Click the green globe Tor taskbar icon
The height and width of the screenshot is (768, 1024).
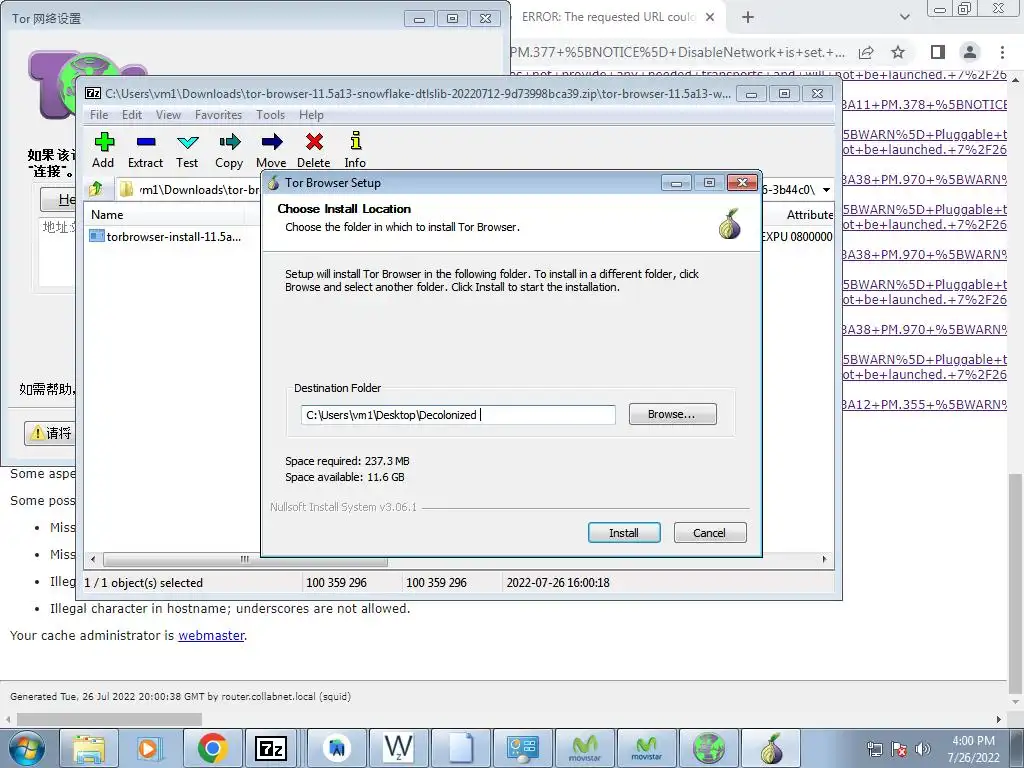pyautogui.click(x=709, y=748)
